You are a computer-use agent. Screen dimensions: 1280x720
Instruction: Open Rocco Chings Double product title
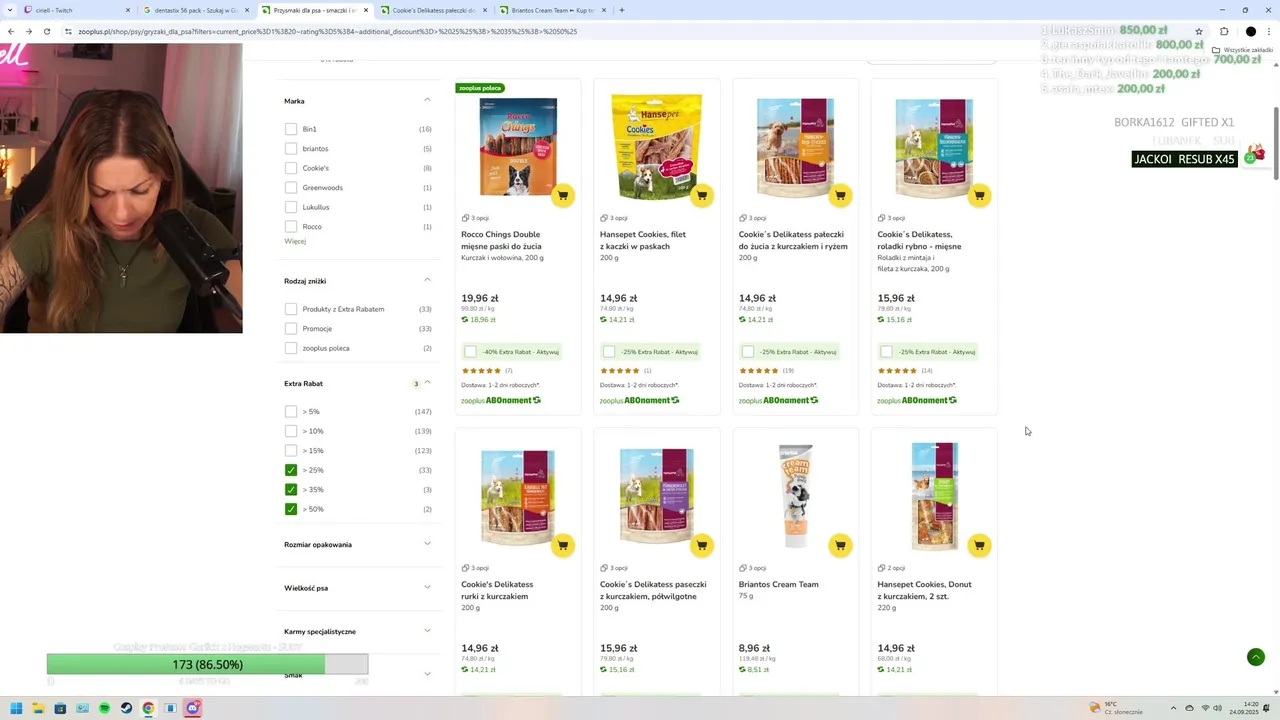pos(501,240)
